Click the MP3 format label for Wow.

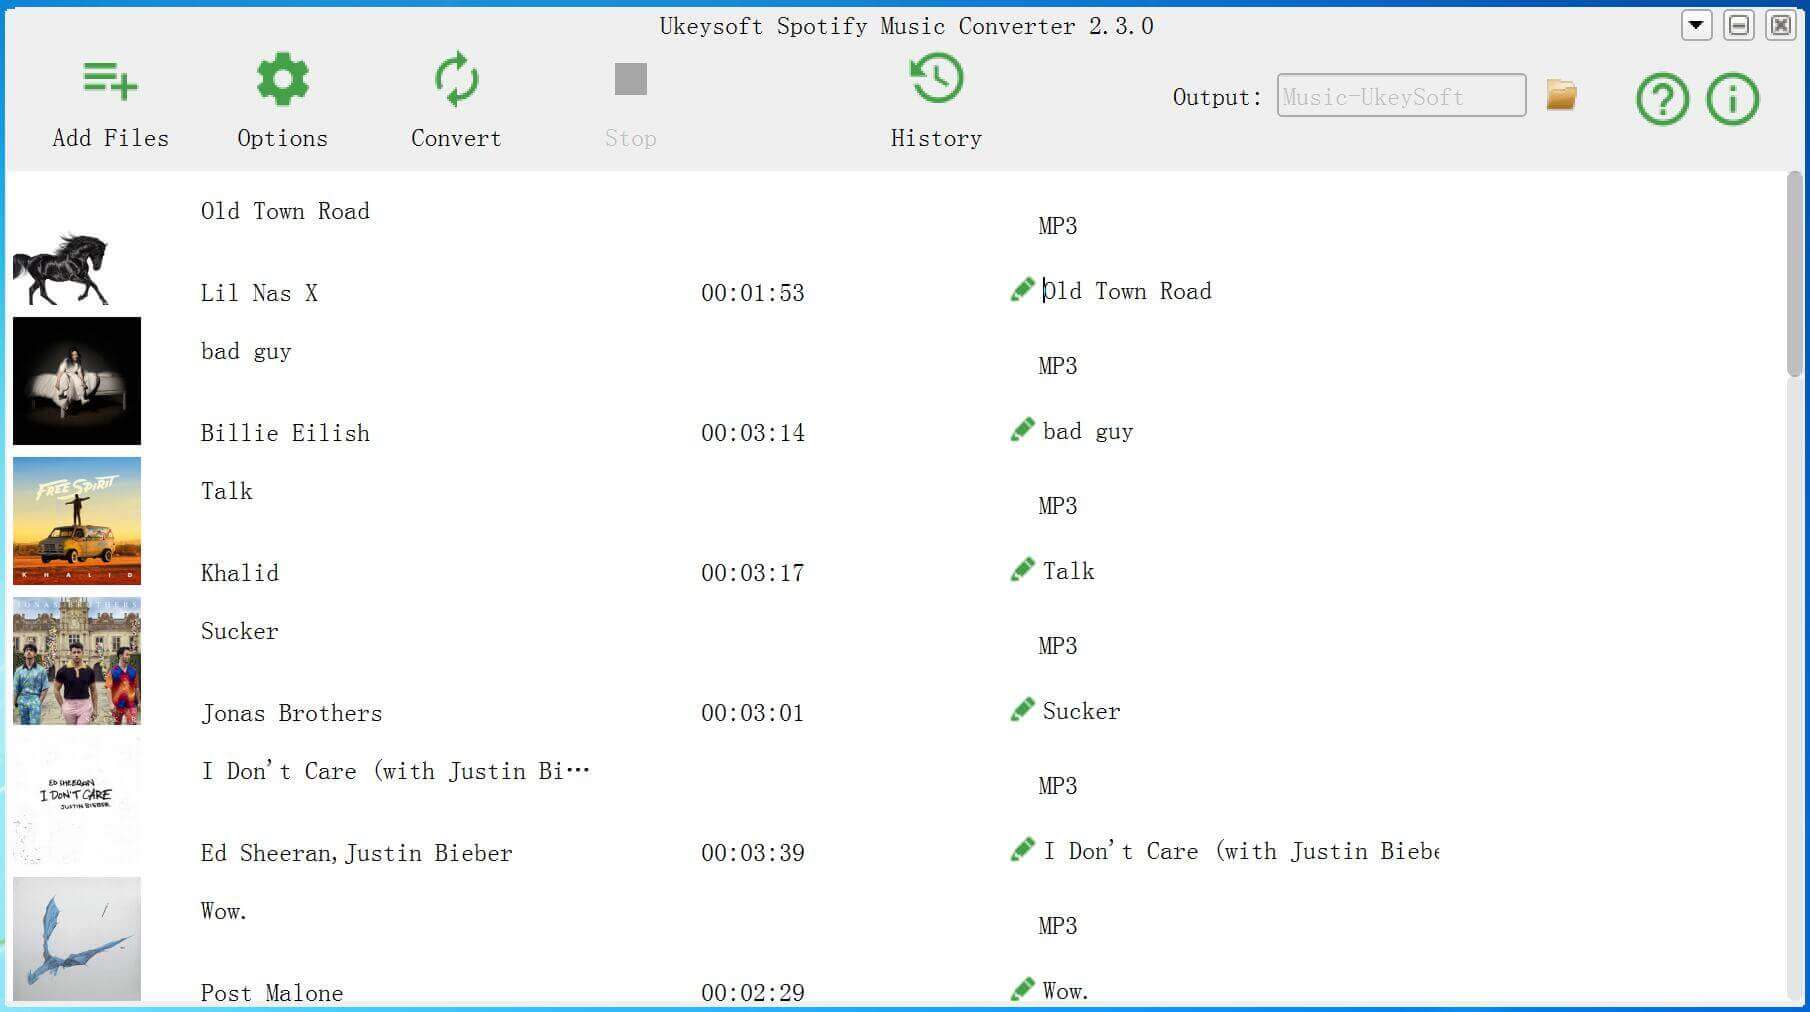(x=1057, y=926)
